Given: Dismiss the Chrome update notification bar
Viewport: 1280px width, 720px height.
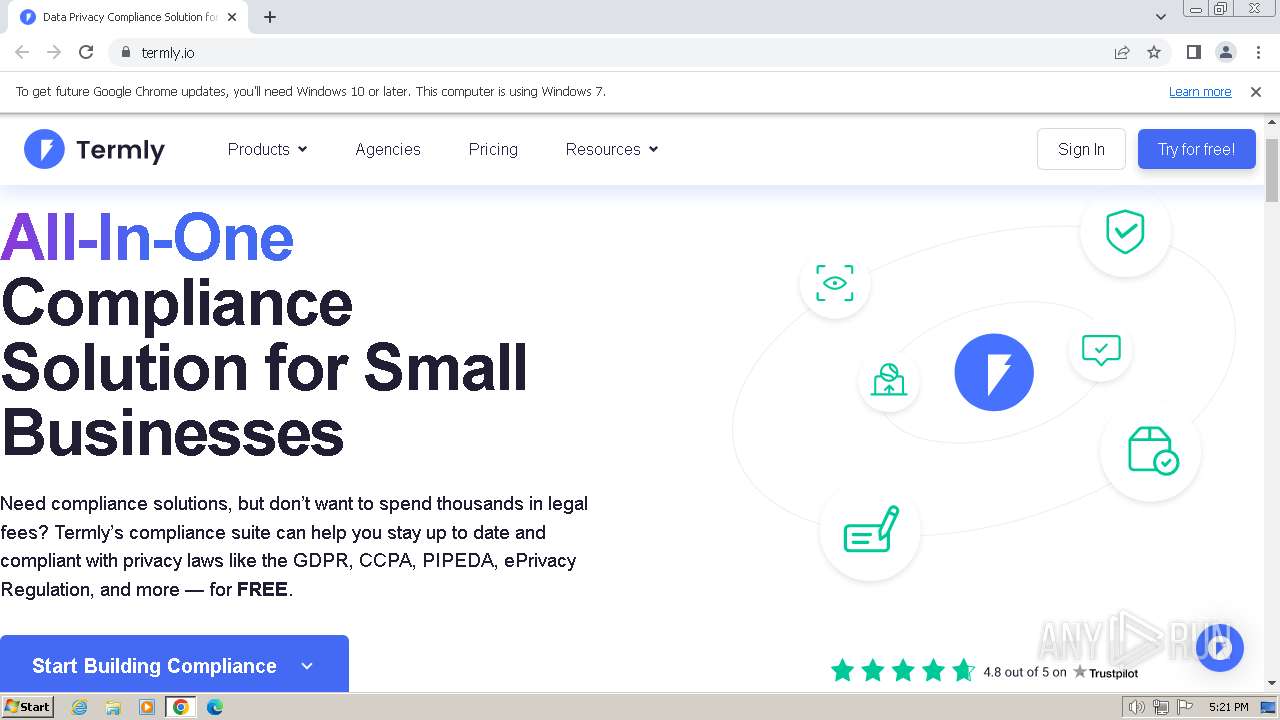Looking at the screenshot, I should [x=1256, y=91].
